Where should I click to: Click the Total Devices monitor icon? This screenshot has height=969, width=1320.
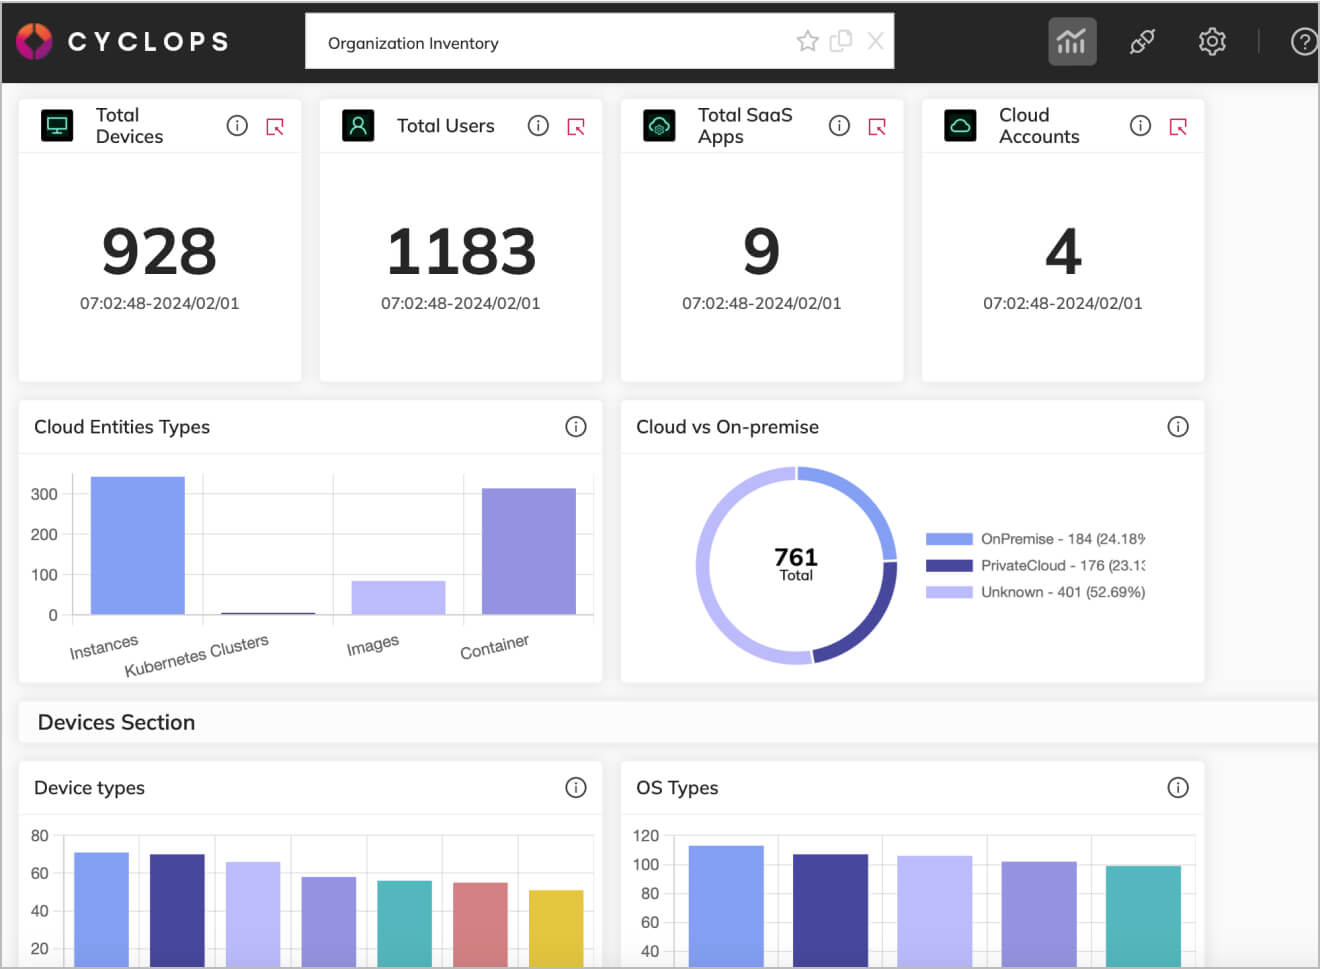[57, 125]
